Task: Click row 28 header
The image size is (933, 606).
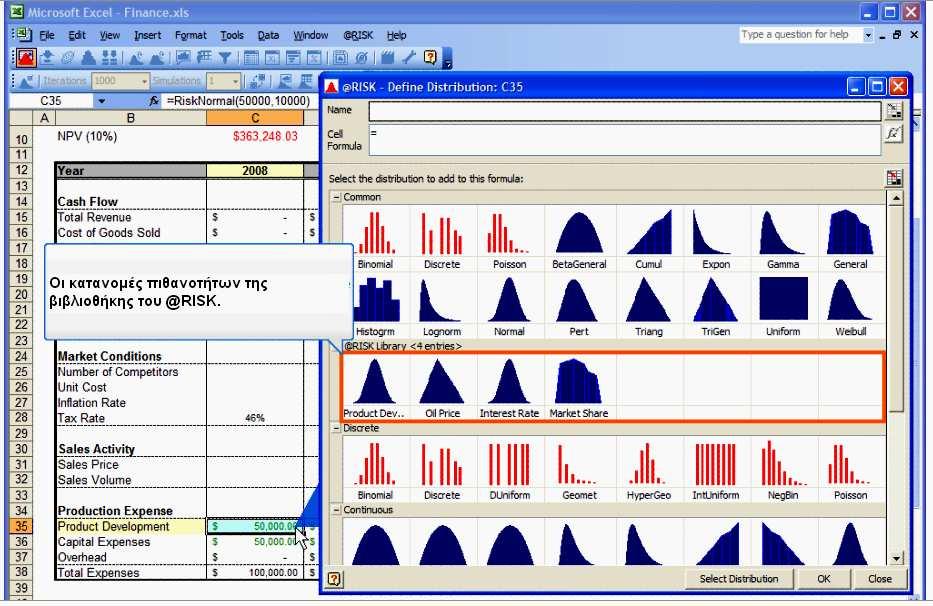Action: [21, 417]
